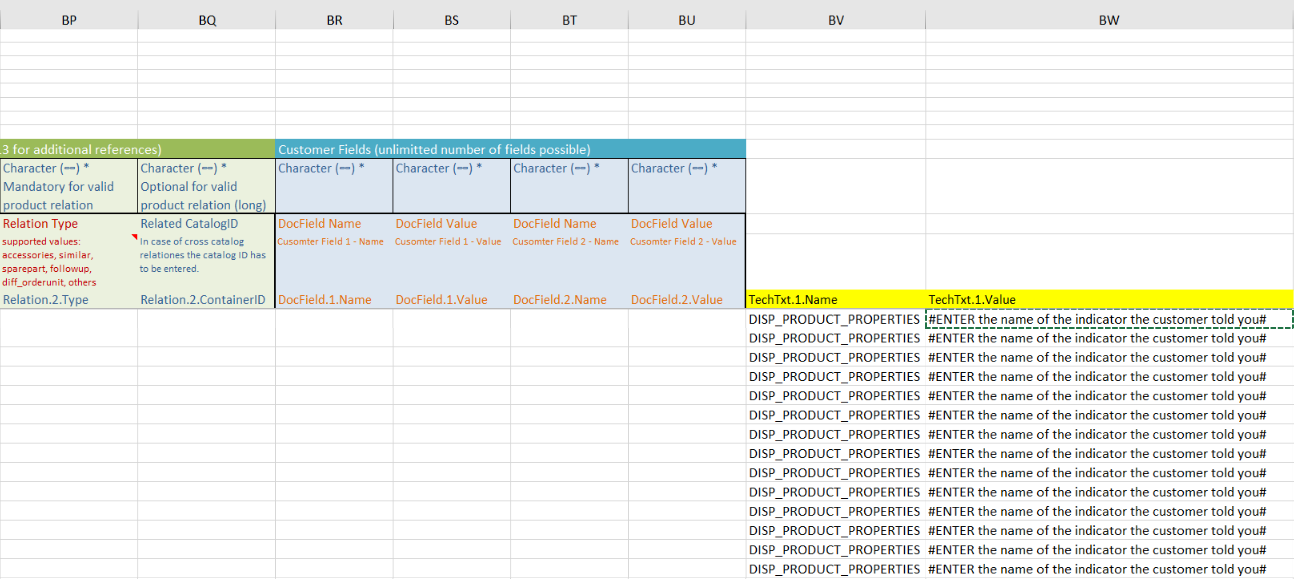This screenshot has height=579, width=1294.
Task: Select the "Relation Type" cell
Action: [40, 224]
